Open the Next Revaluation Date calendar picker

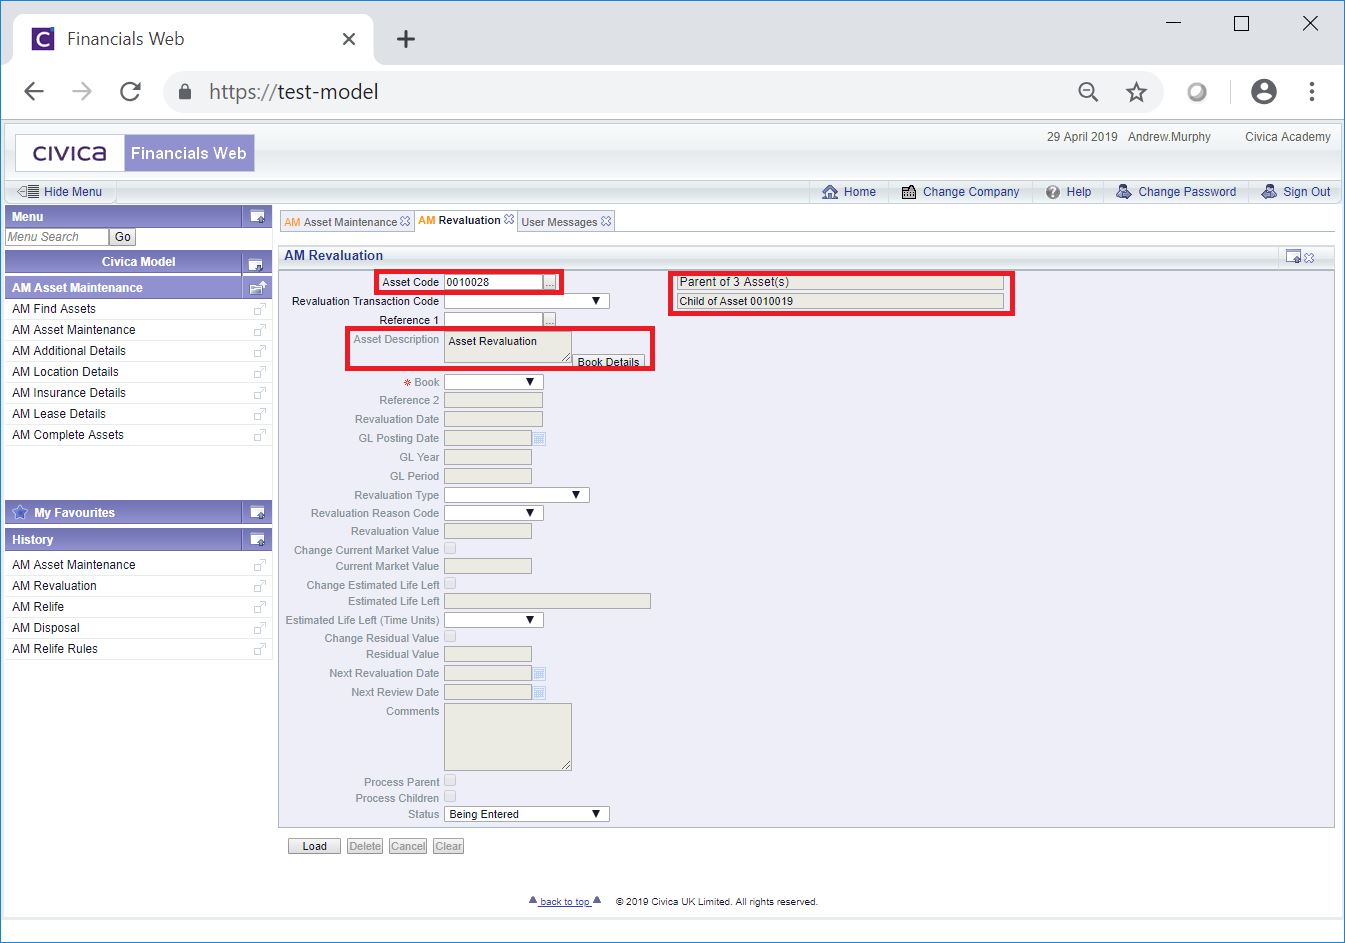(x=539, y=673)
